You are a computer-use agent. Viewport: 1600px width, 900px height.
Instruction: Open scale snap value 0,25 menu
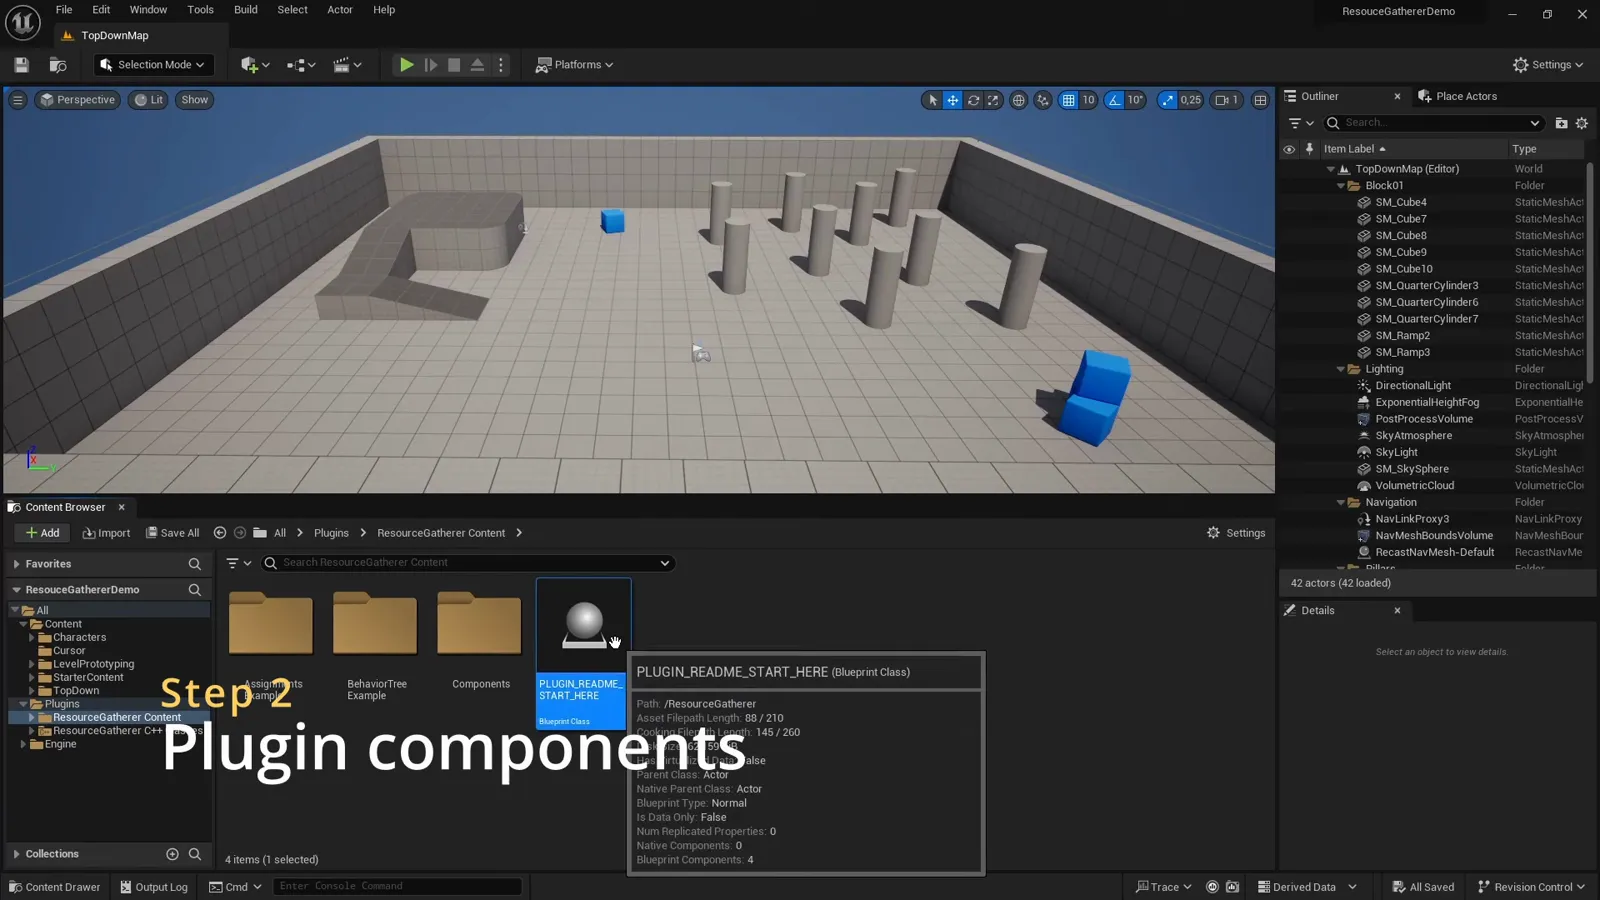tap(1191, 100)
